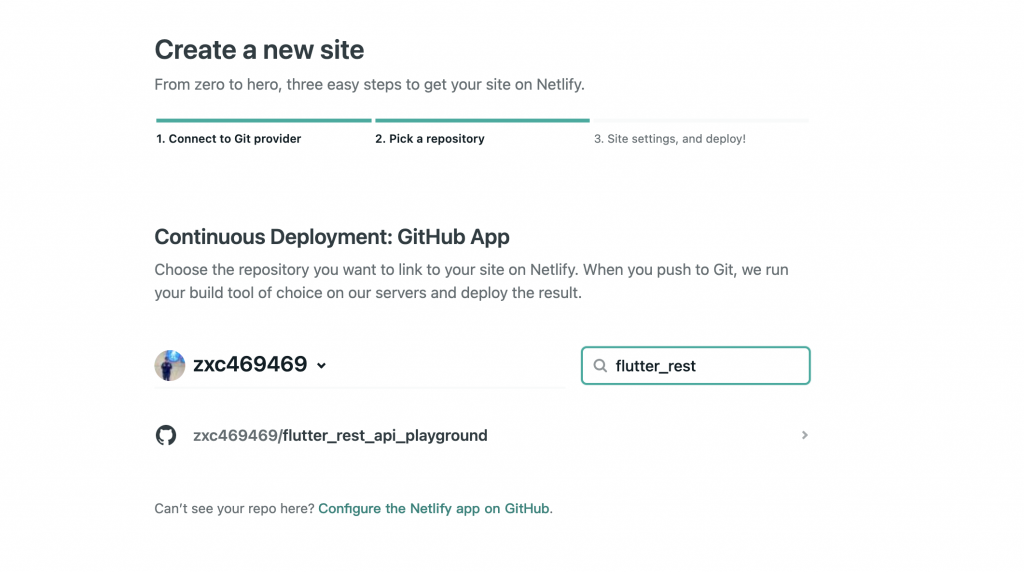Click the right chevron on the repository row
Screen dimensions: 1024x572
click(805, 435)
